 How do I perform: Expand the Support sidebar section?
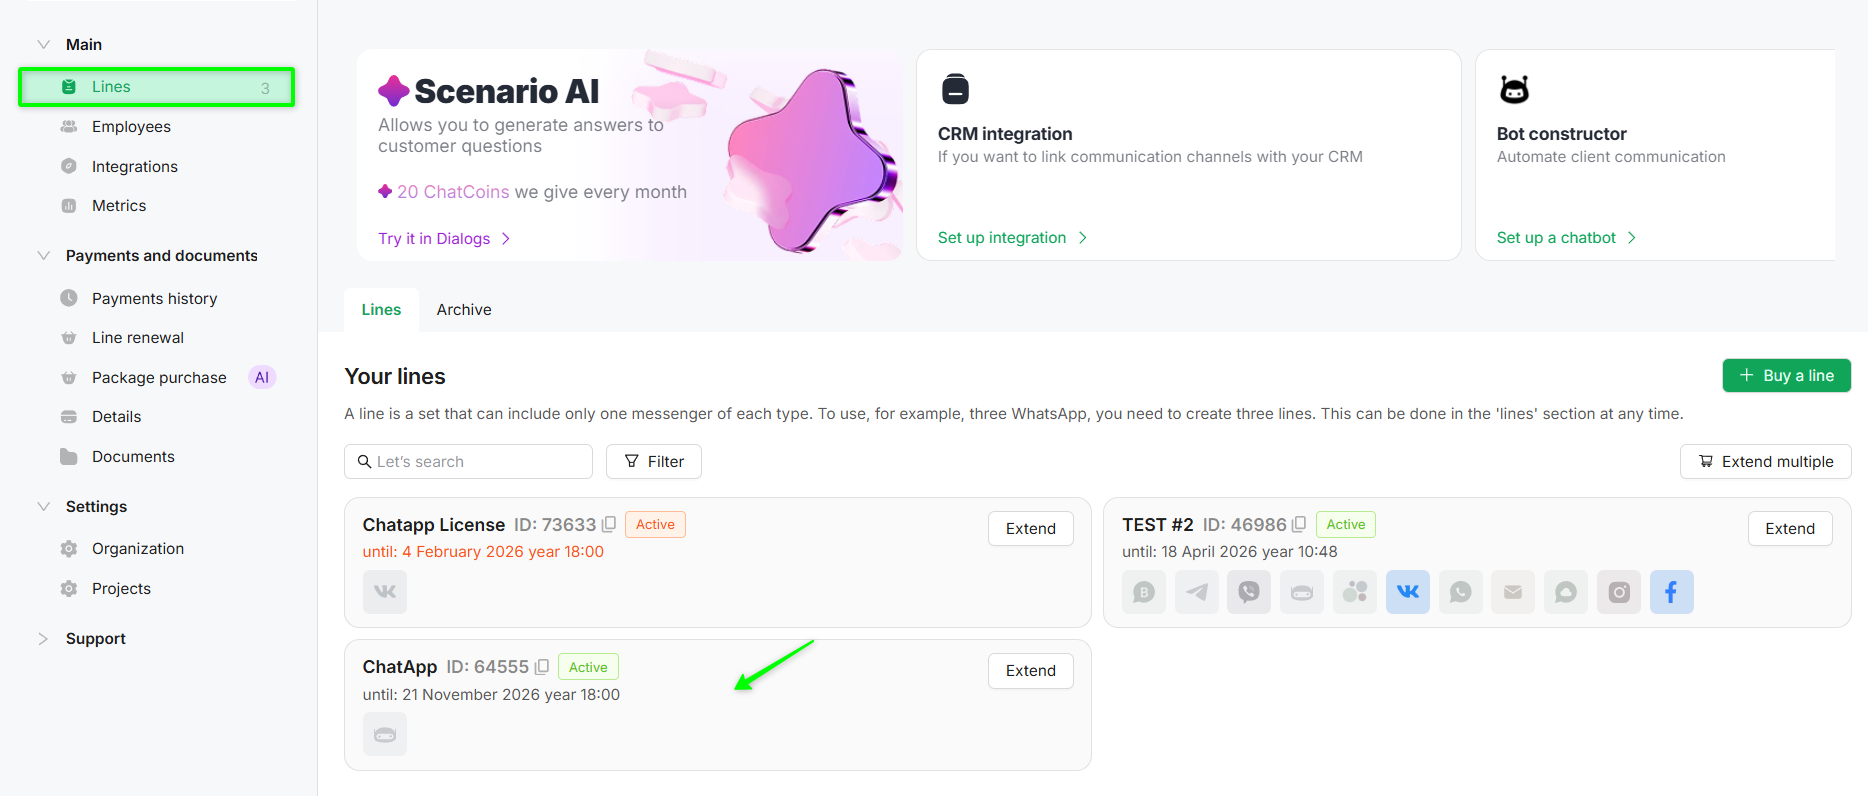[x=44, y=639]
